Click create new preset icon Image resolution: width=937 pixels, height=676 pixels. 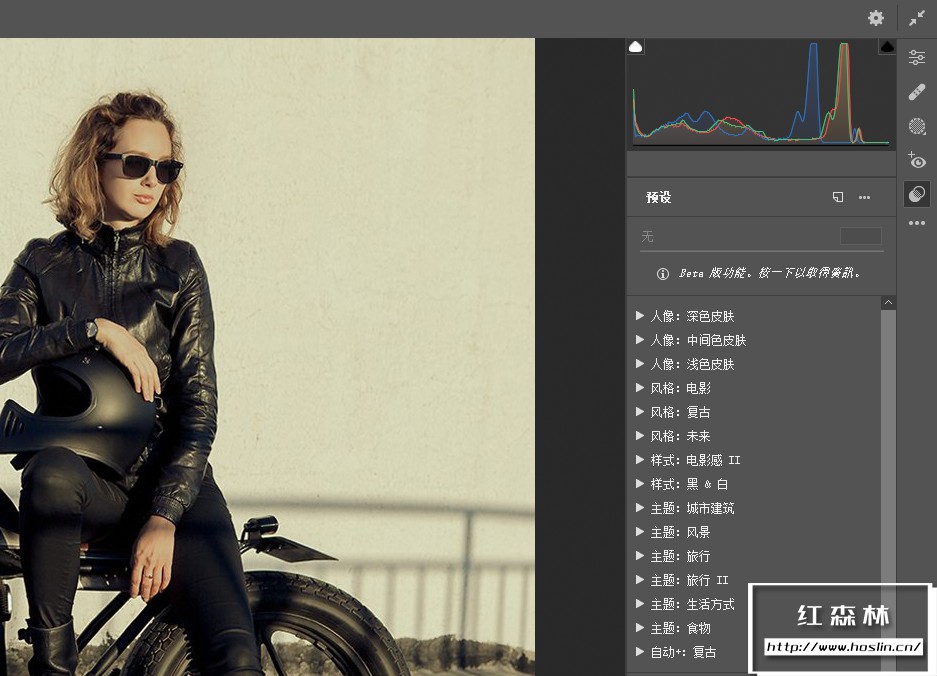[x=838, y=197]
